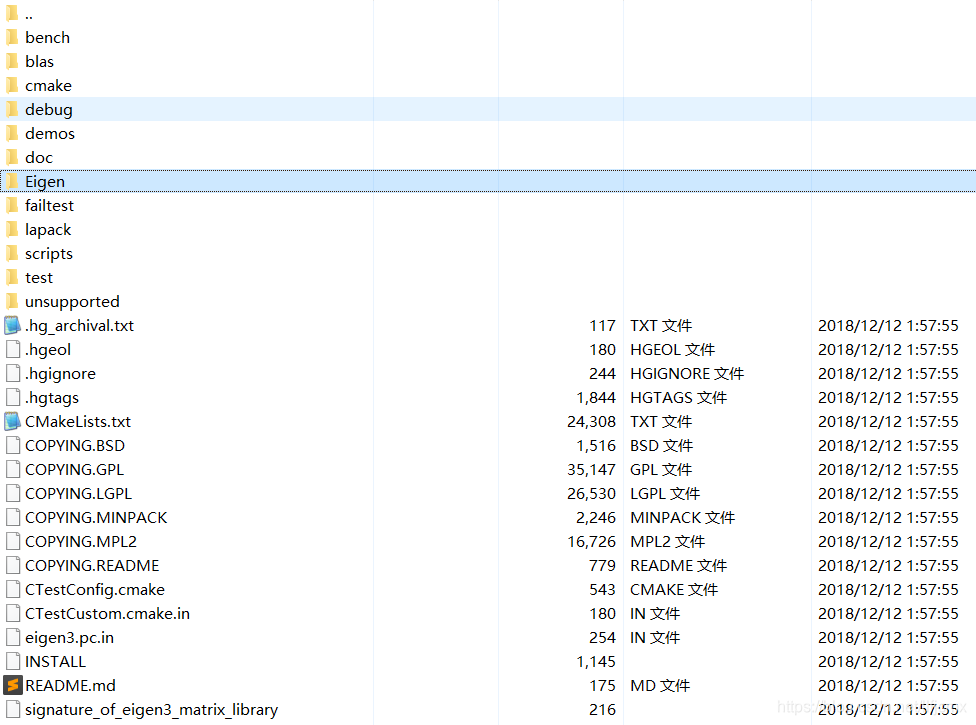This screenshot has width=976, height=725.
Task: Open the lapack folder
Action: (x=45, y=229)
